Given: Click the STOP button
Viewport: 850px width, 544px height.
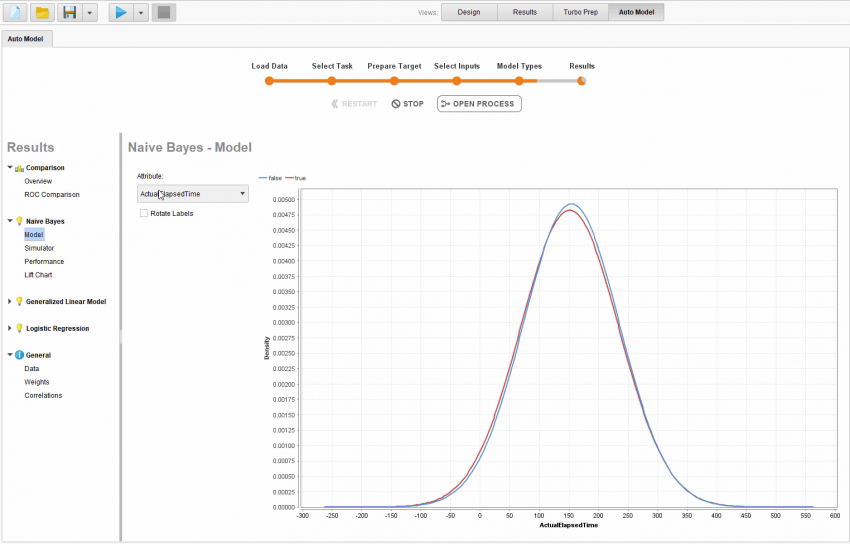Looking at the screenshot, I should tap(408, 104).
